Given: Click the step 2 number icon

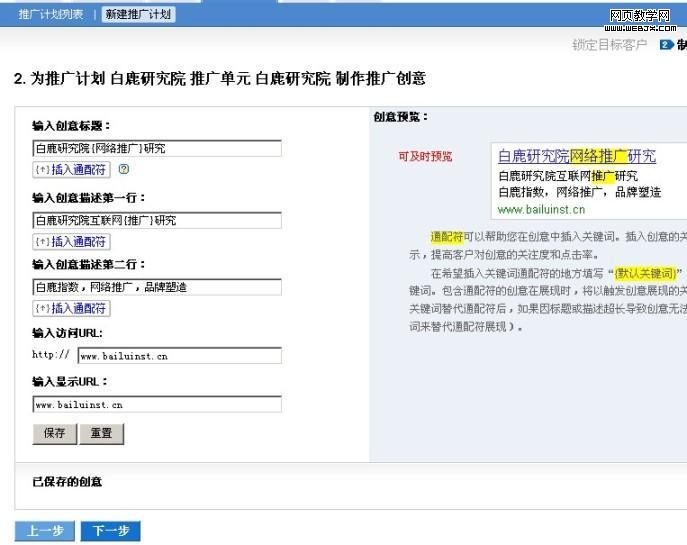Looking at the screenshot, I should pos(666,45).
